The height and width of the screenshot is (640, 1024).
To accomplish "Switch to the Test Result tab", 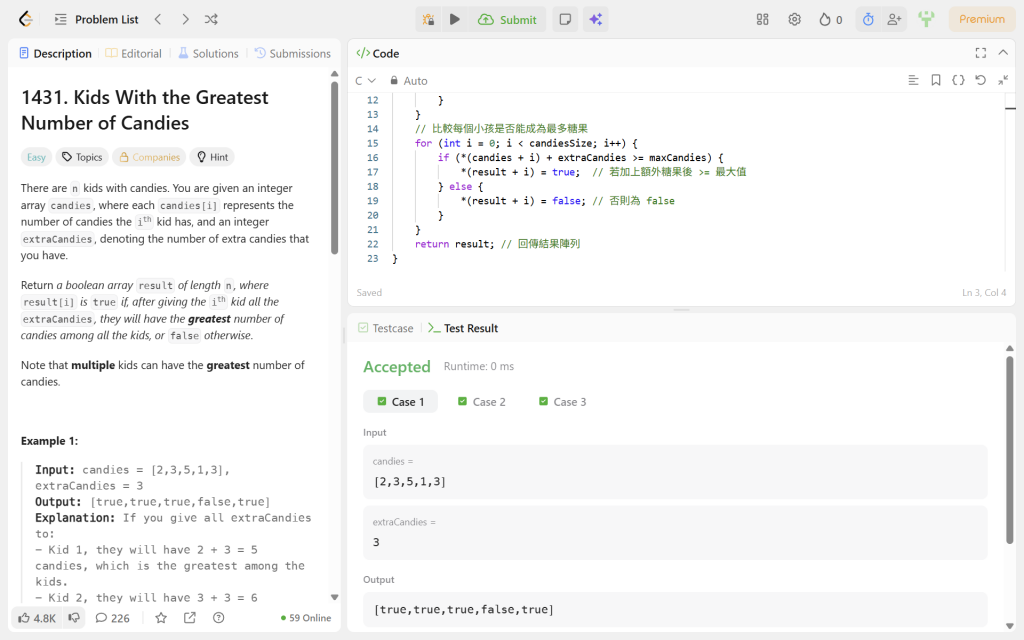I will click(463, 328).
